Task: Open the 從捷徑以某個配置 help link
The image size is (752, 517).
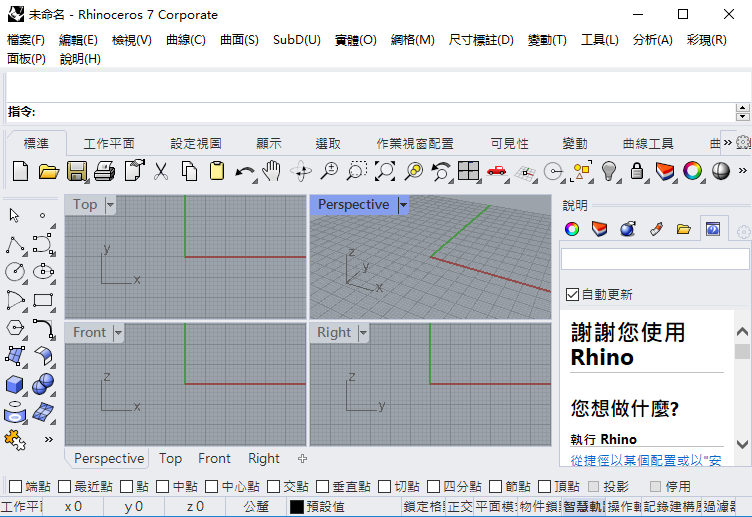Action: click(646, 460)
